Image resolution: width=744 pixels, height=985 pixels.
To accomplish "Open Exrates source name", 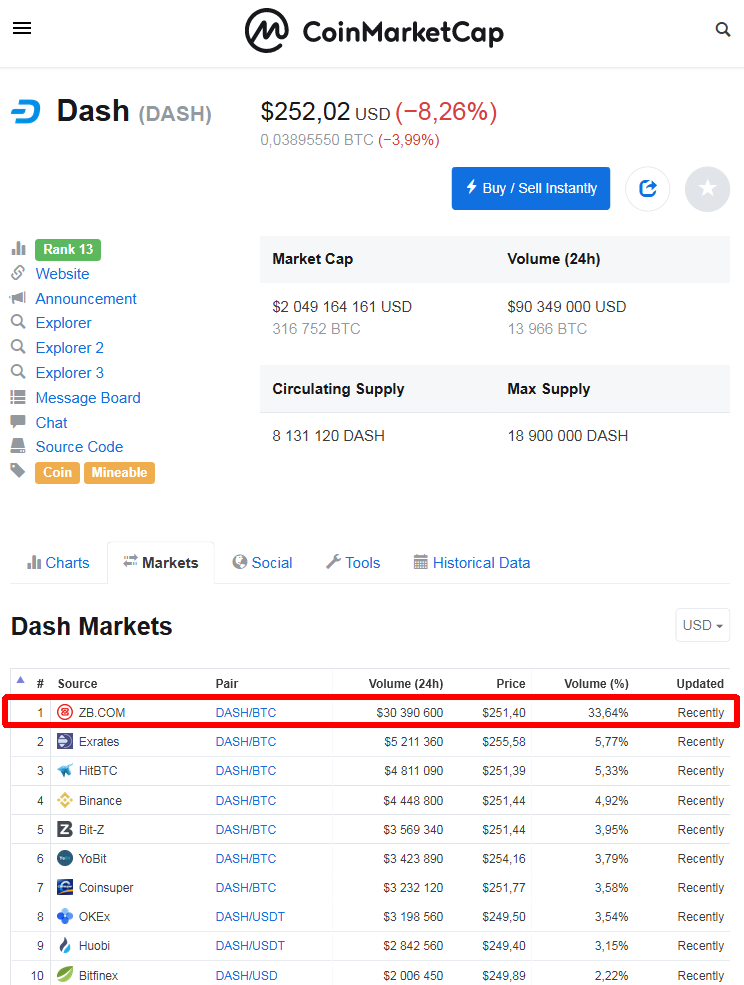I will pos(99,741).
